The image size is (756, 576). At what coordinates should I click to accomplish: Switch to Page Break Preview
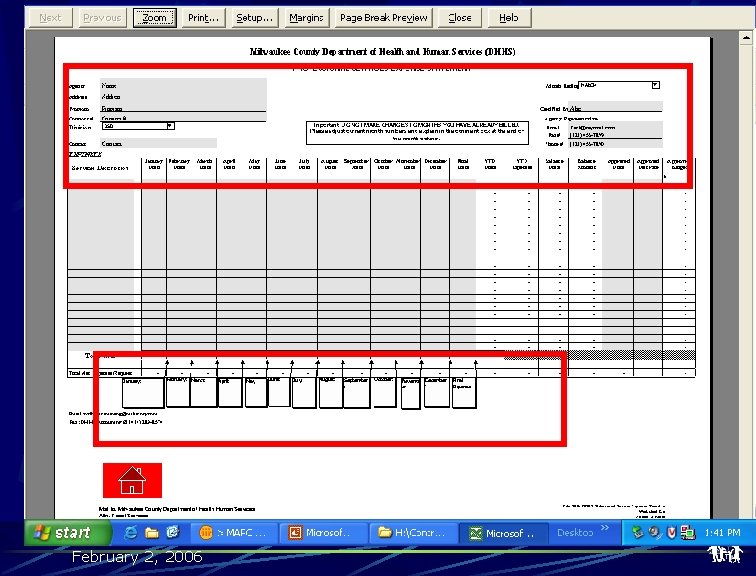click(x=383, y=18)
